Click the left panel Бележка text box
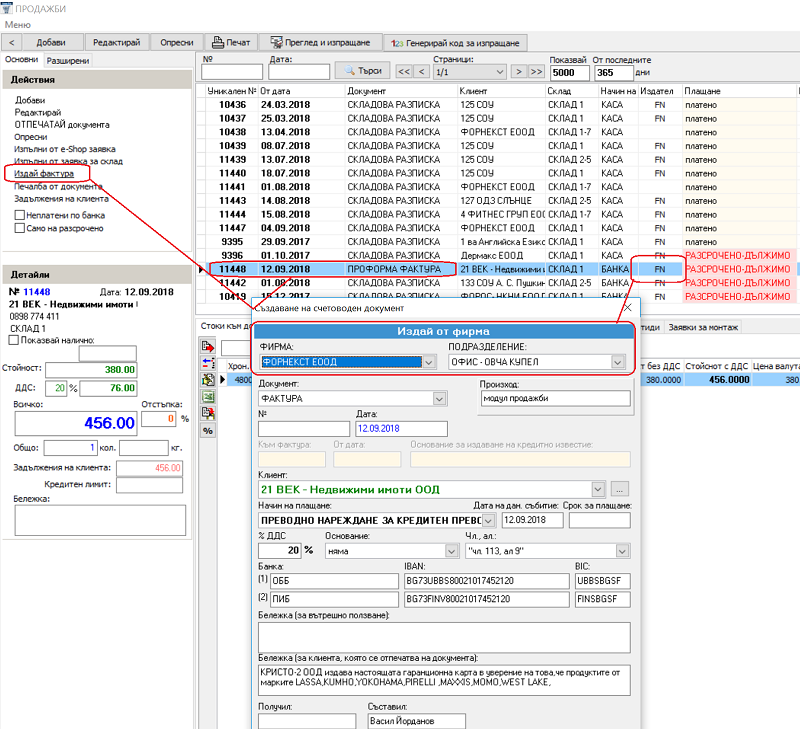This screenshot has width=800, height=729. point(100,520)
